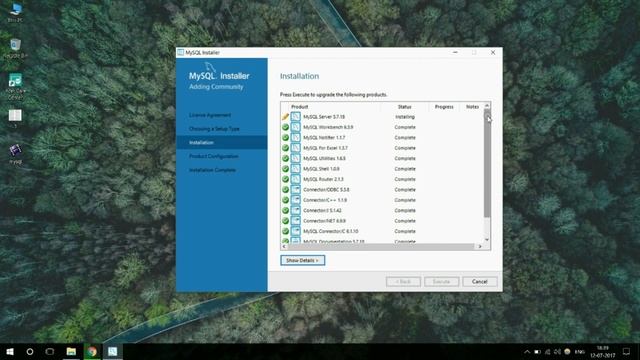Click the Execute button
The image size is (640, 360).
[441, 282]
